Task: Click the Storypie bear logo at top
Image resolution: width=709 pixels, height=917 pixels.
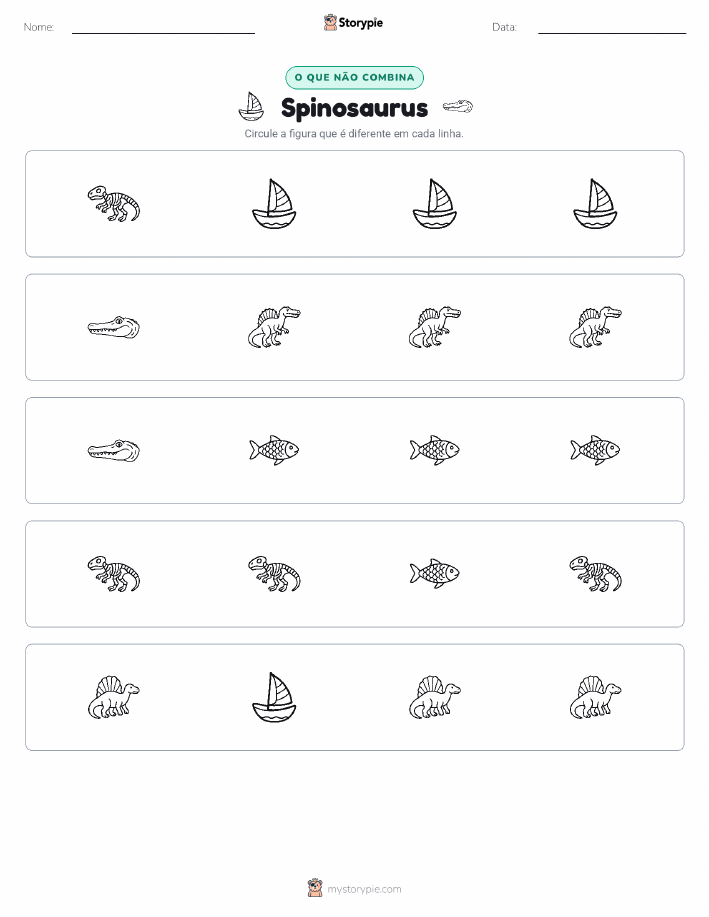Action: (x=330, y=22)
